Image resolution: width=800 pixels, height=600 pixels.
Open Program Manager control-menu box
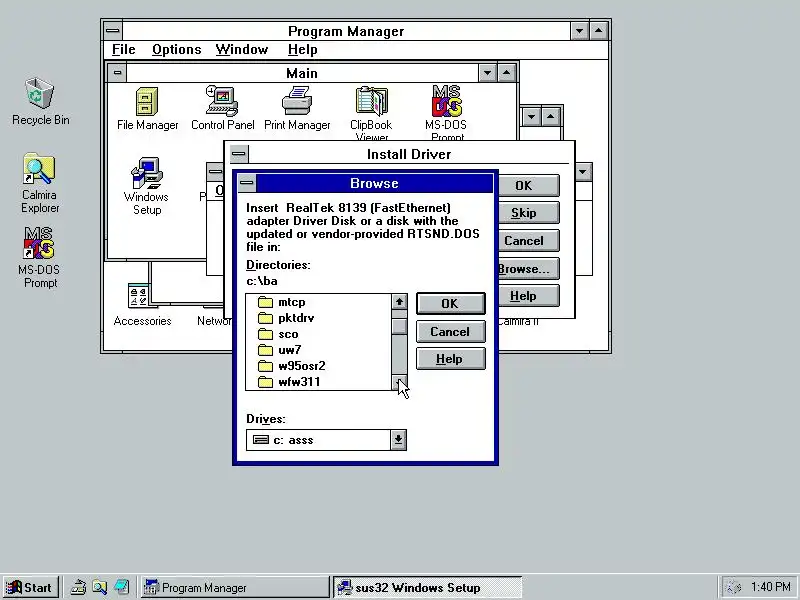(113, 31)
